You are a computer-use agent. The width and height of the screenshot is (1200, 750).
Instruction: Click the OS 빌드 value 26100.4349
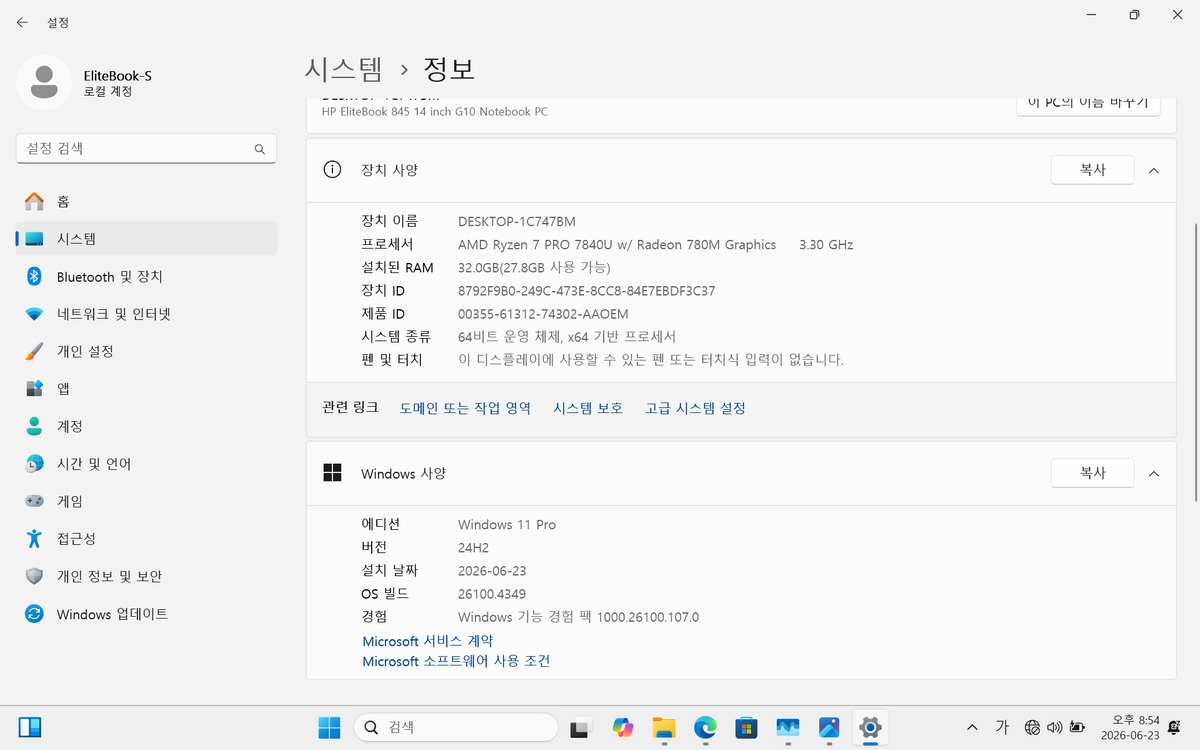coord(492,594)
